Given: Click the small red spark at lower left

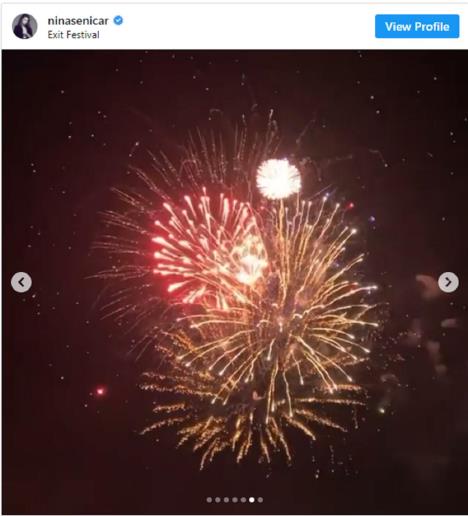Looking at the screenshot, I should pos(100,391).
